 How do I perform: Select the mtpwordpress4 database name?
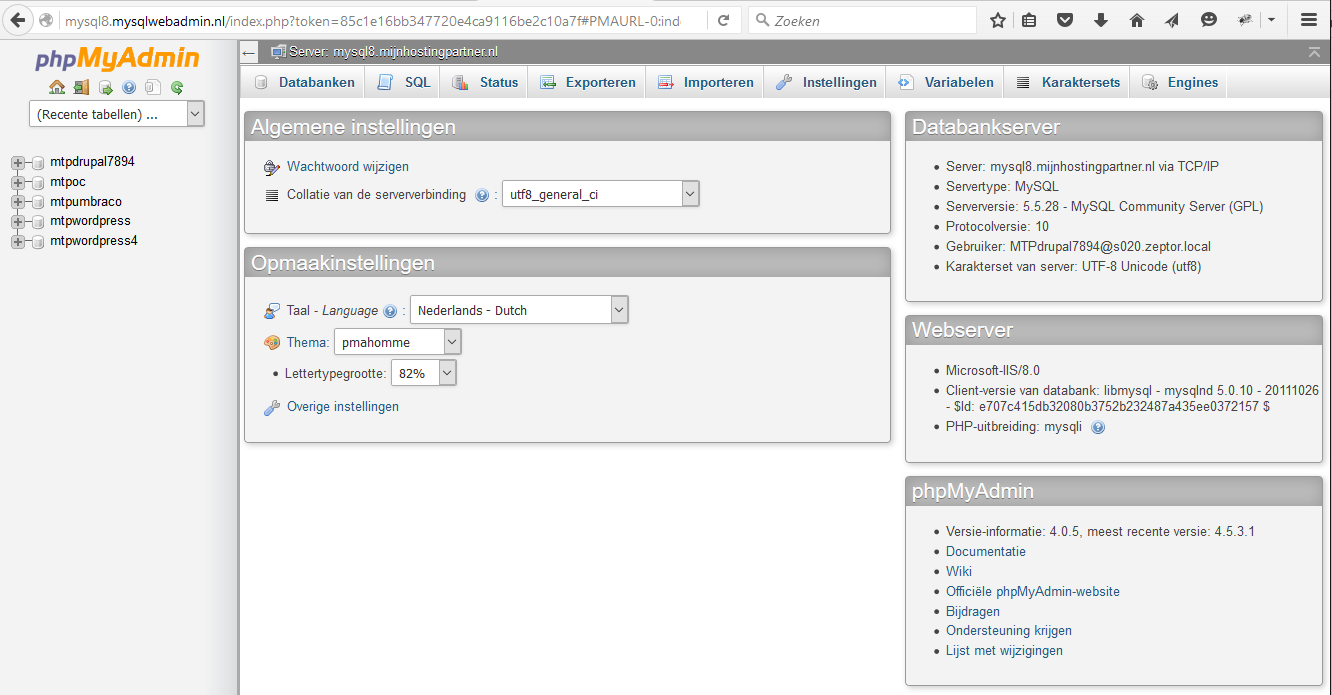point(94,241)
